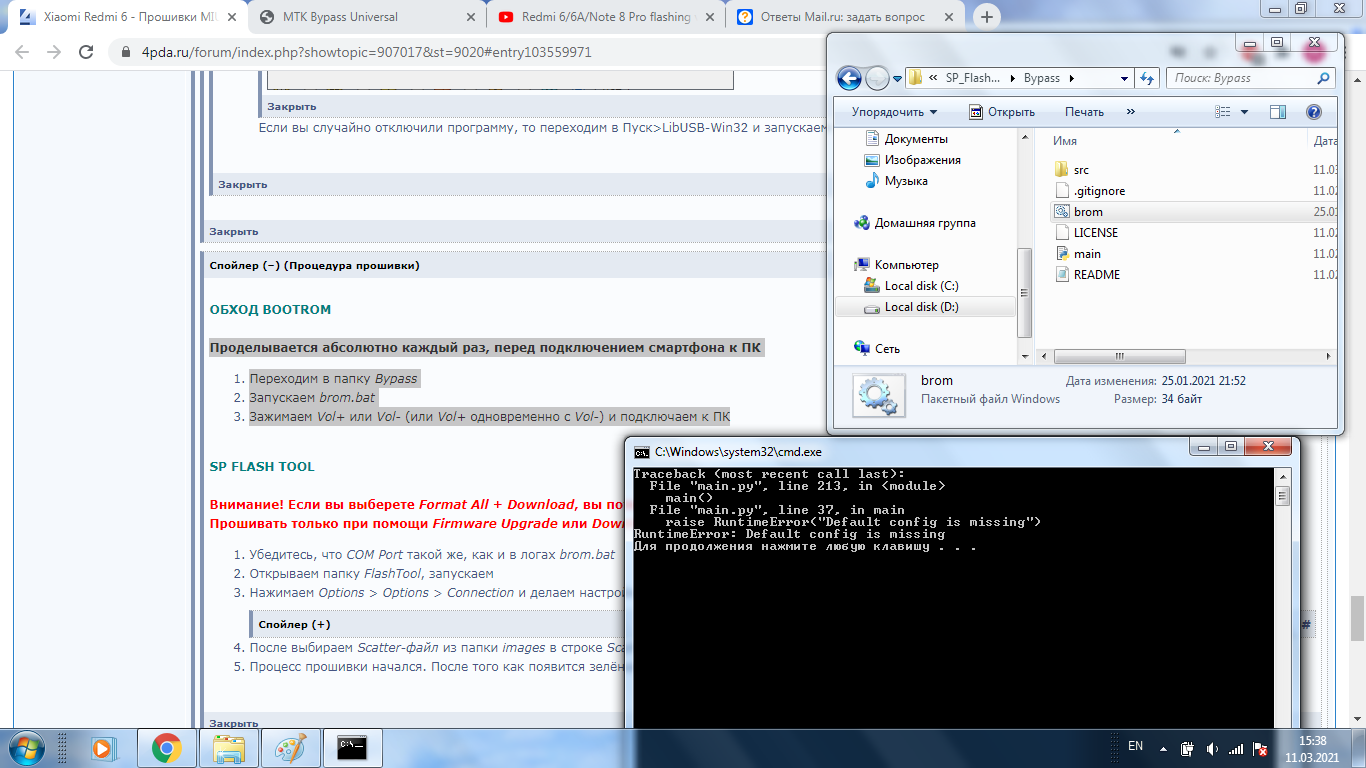Viewport: 1366px width, 768px height.
Task: Click the volume icon in tray
Action: [x=1212, y=748]
